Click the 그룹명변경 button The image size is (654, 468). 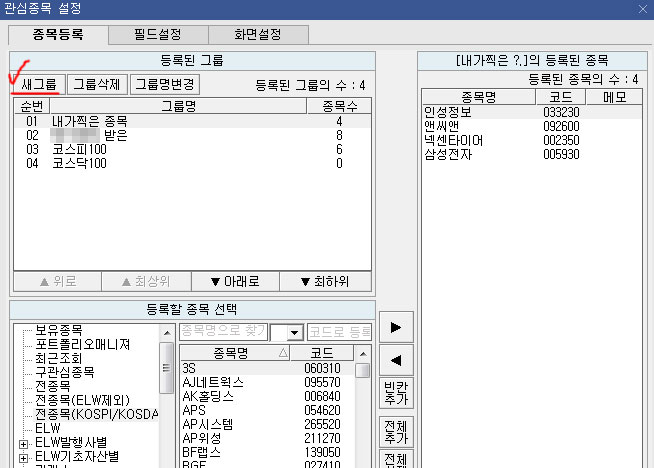pyautogui.click(x=165, y=85)
